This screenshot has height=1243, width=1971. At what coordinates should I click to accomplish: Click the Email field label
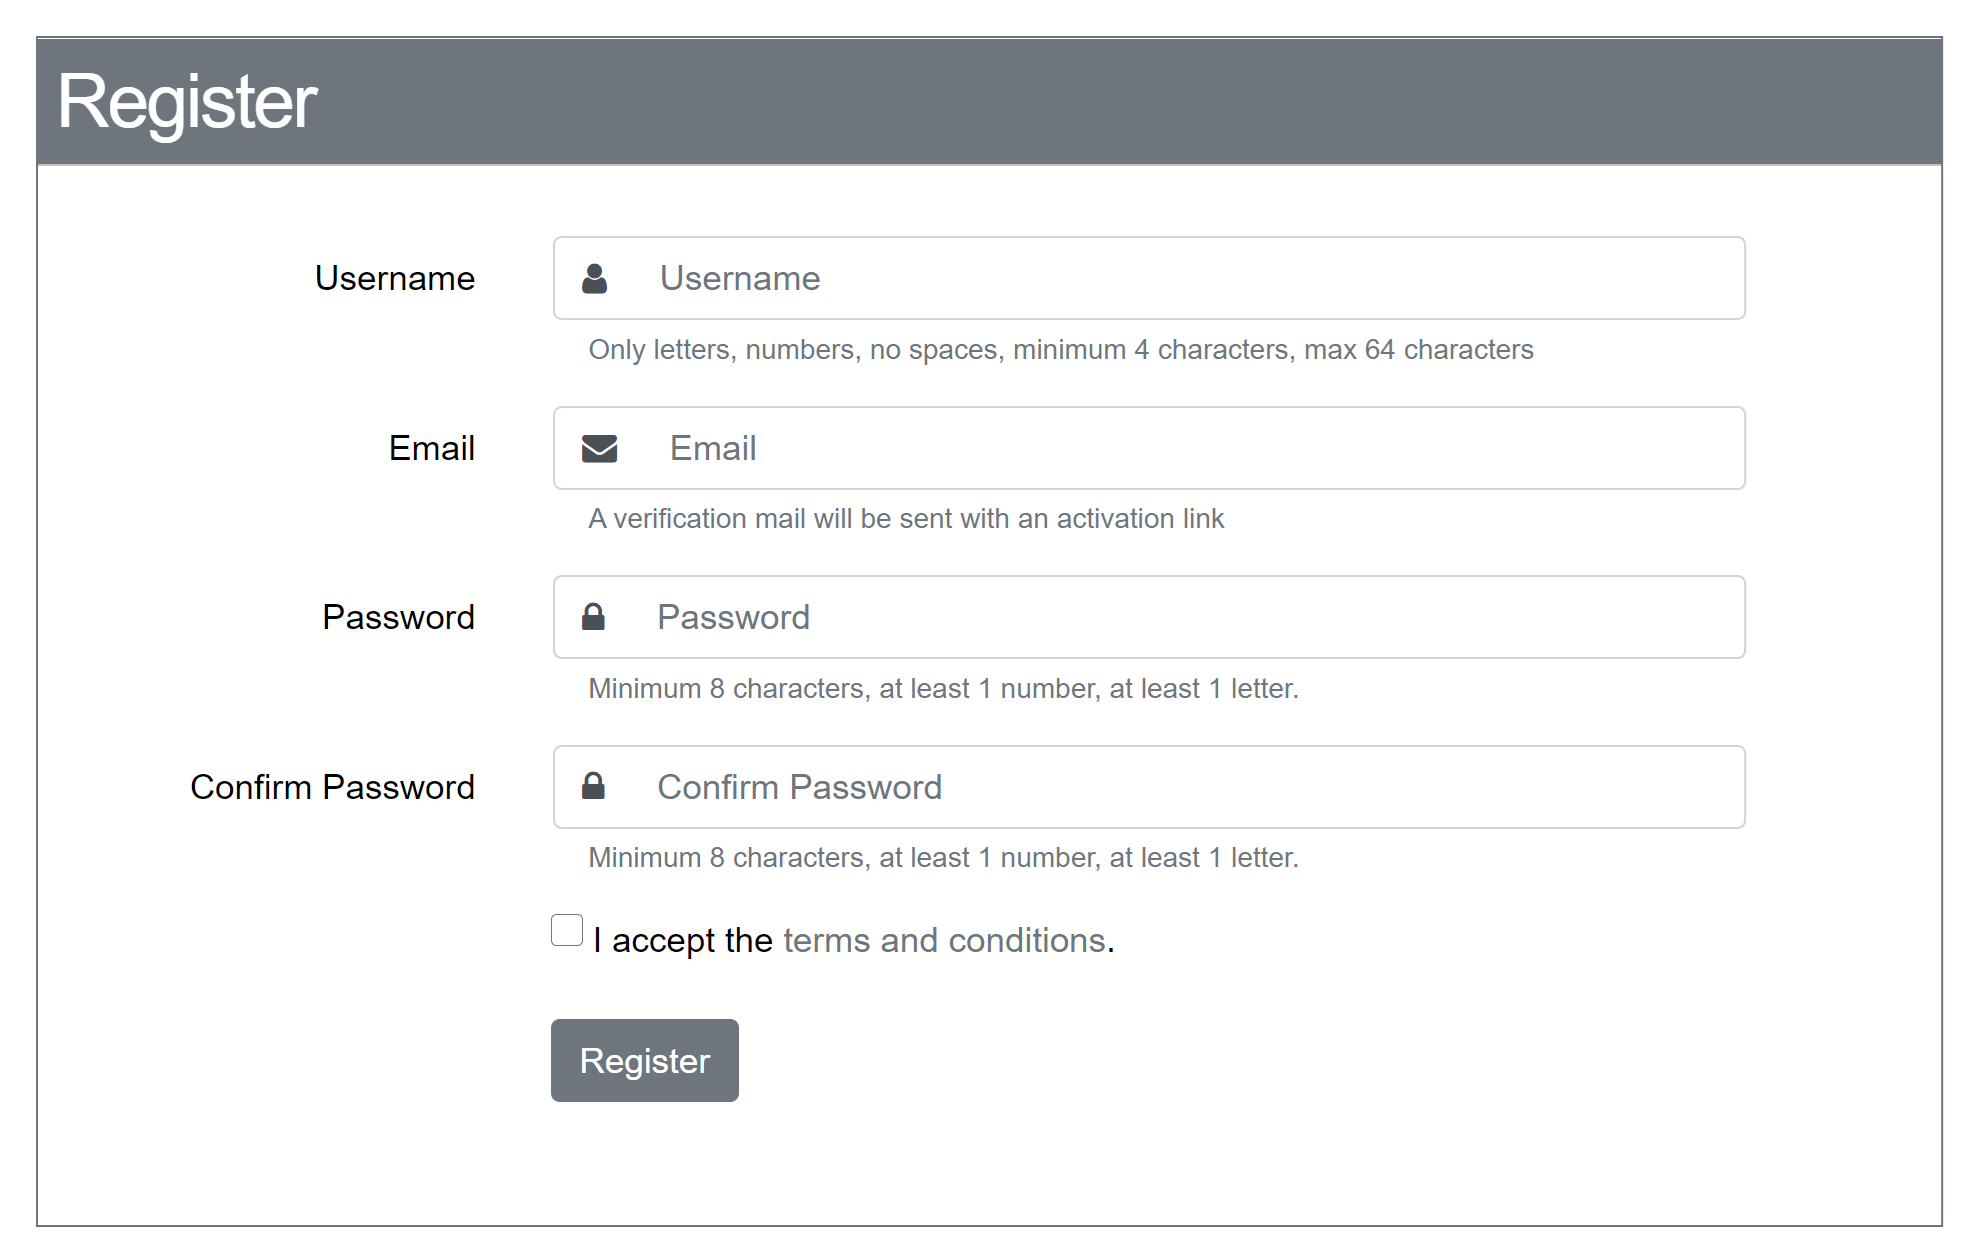[431, 448]
